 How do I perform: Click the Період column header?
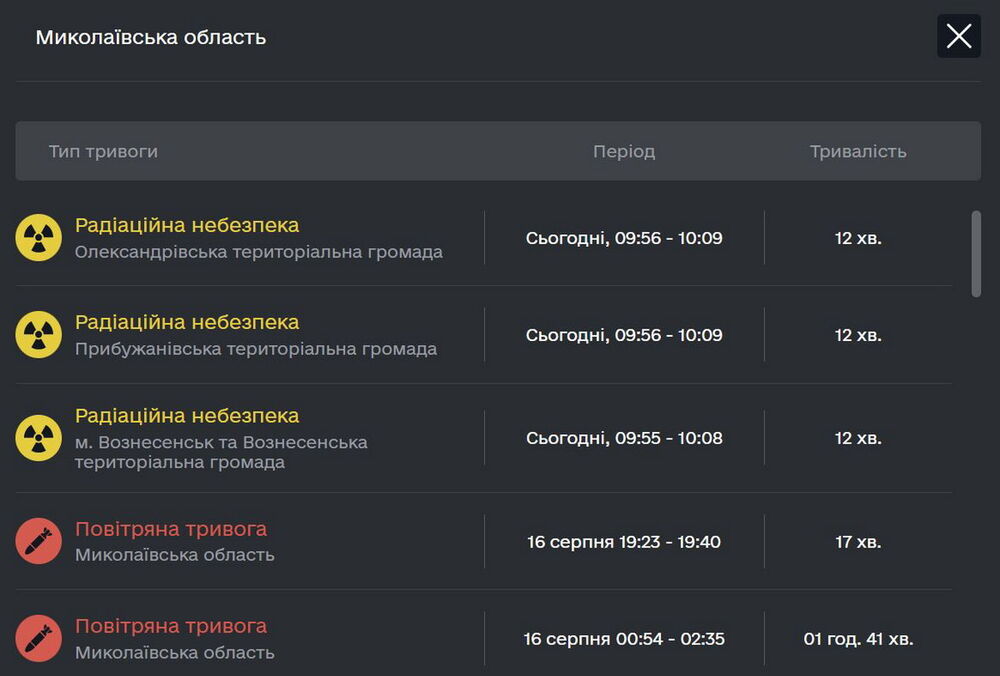point(624,151)
